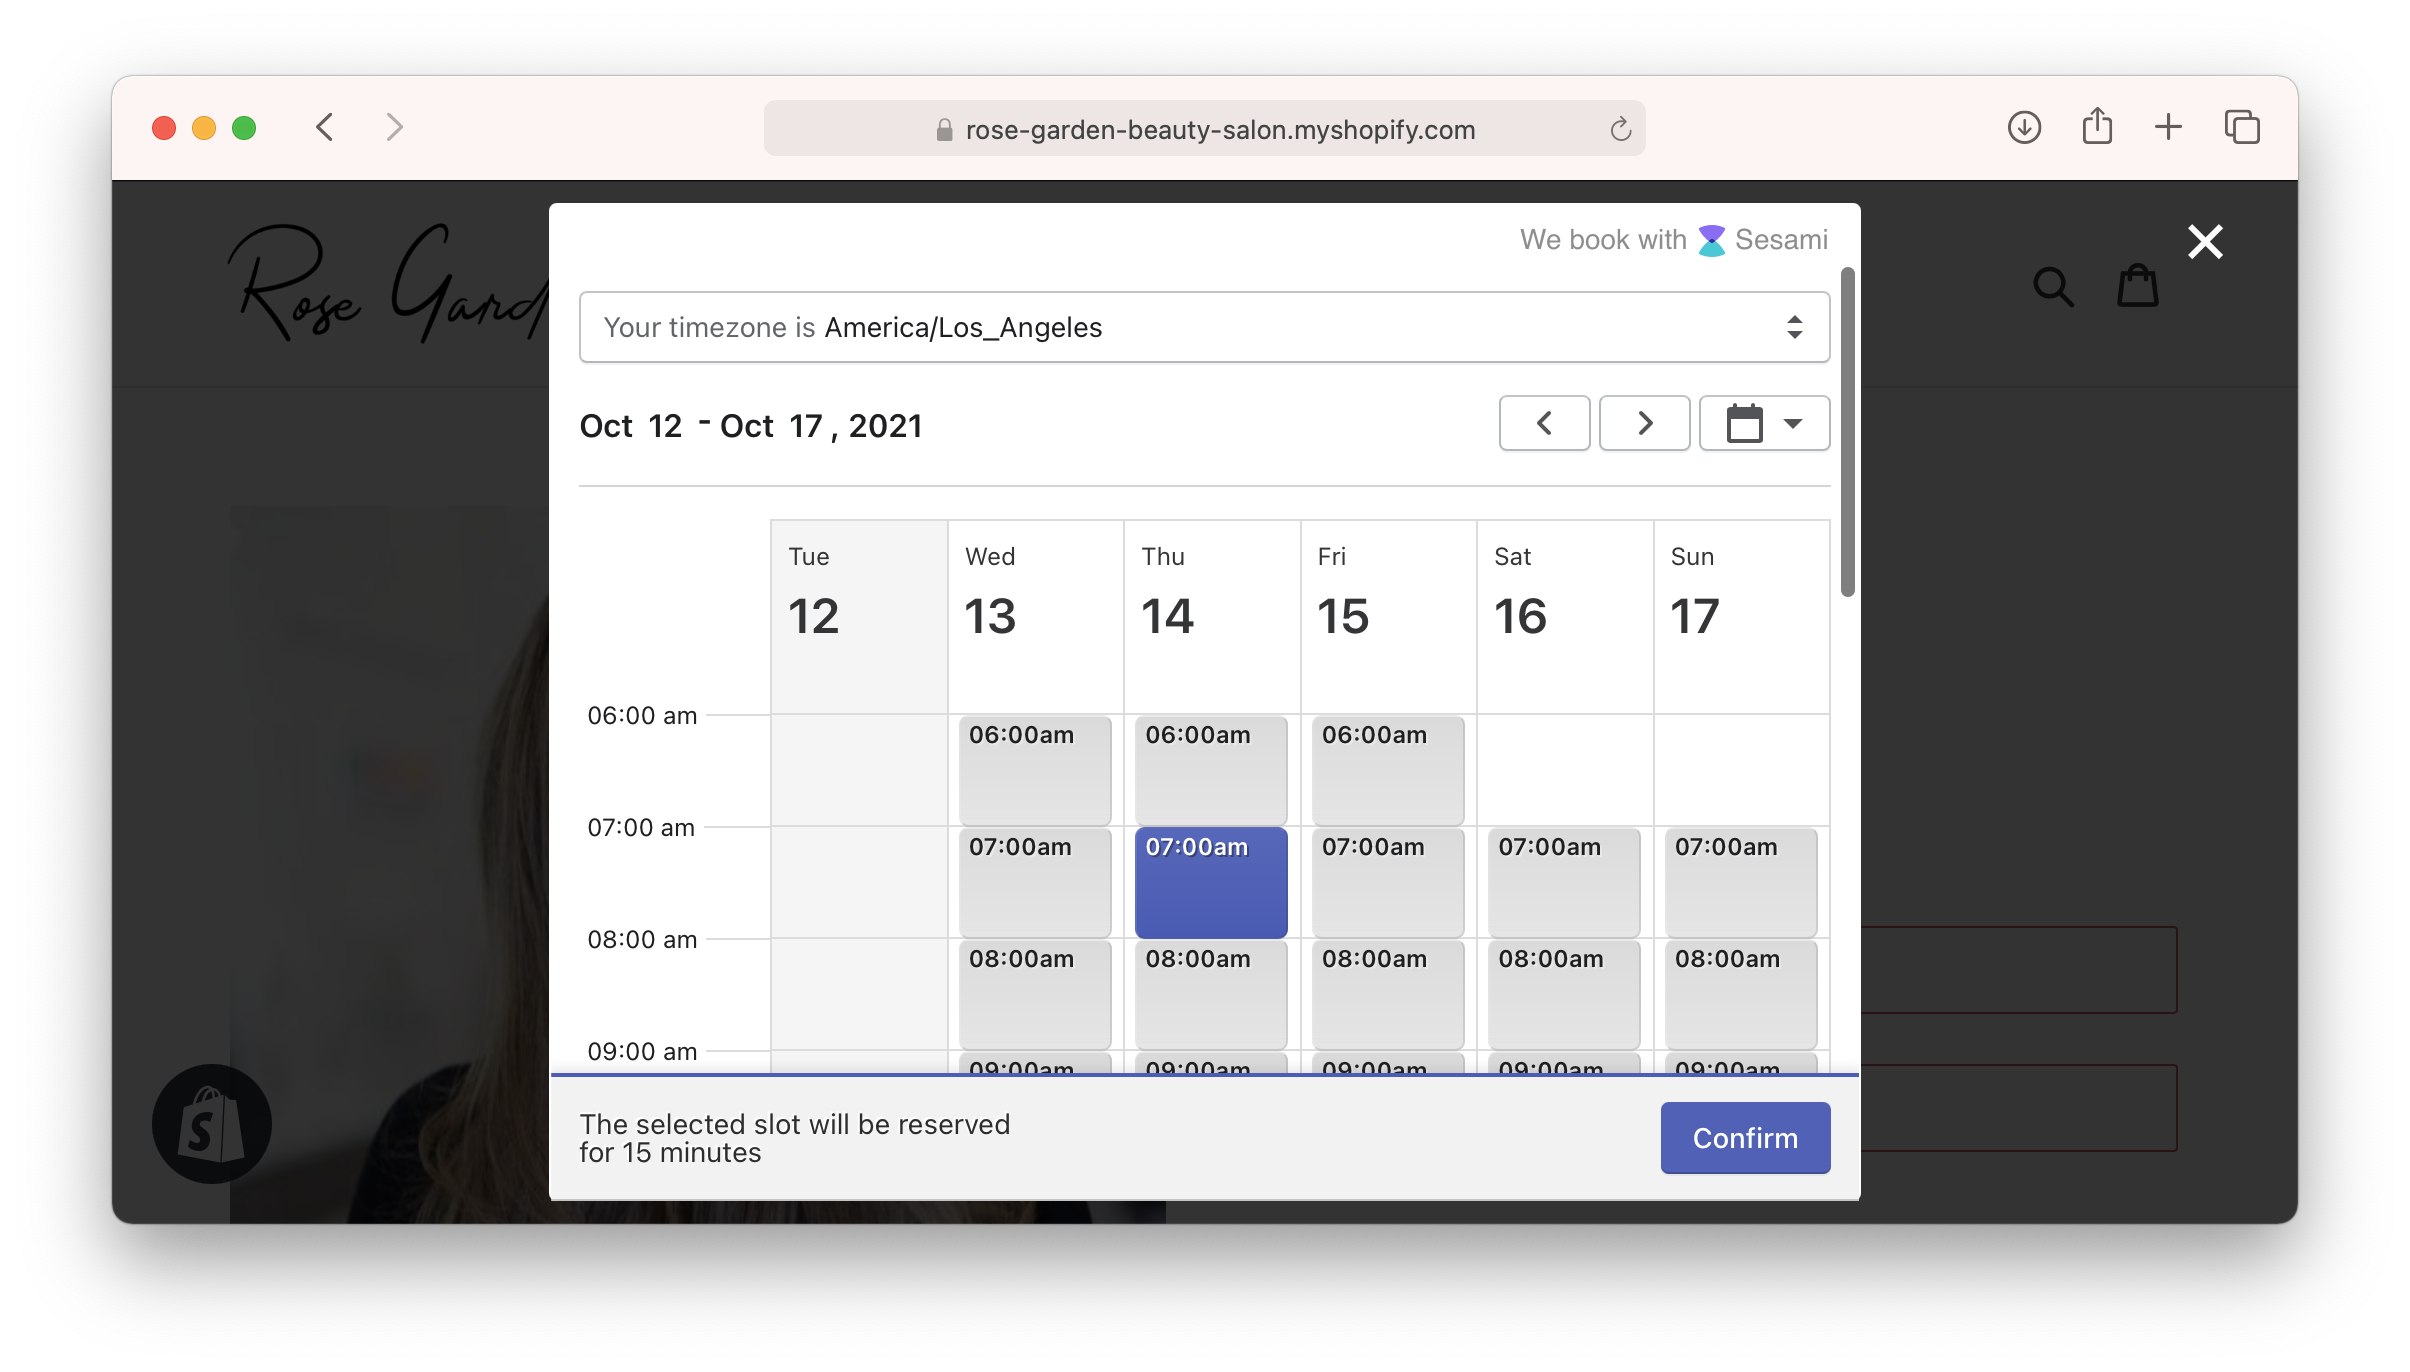Image resolution: width=2410 pixels, height=1372 pixels.
Task: Click the browser download icon
Action: point(2024,127)
